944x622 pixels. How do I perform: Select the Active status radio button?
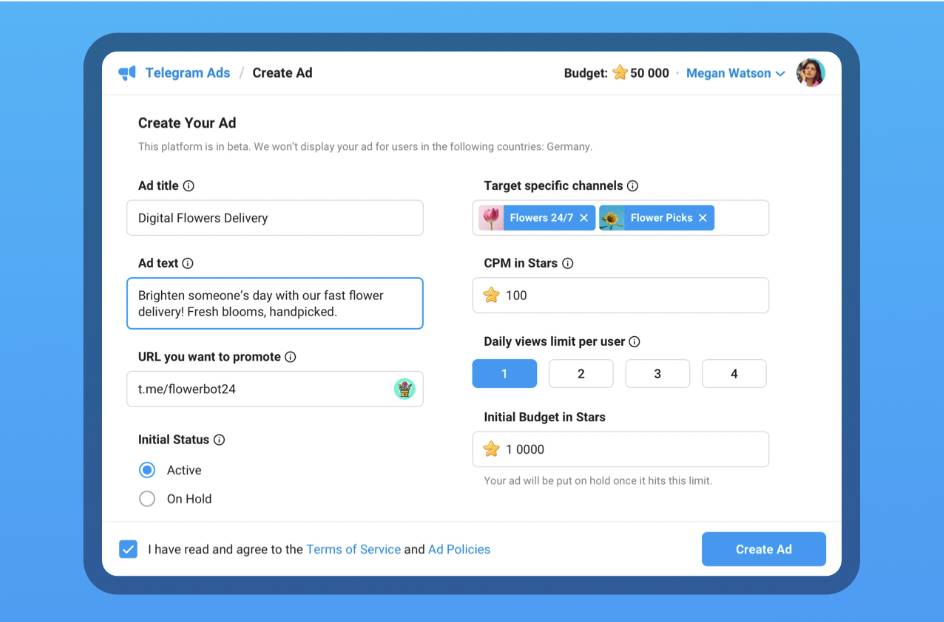point(147,470)
